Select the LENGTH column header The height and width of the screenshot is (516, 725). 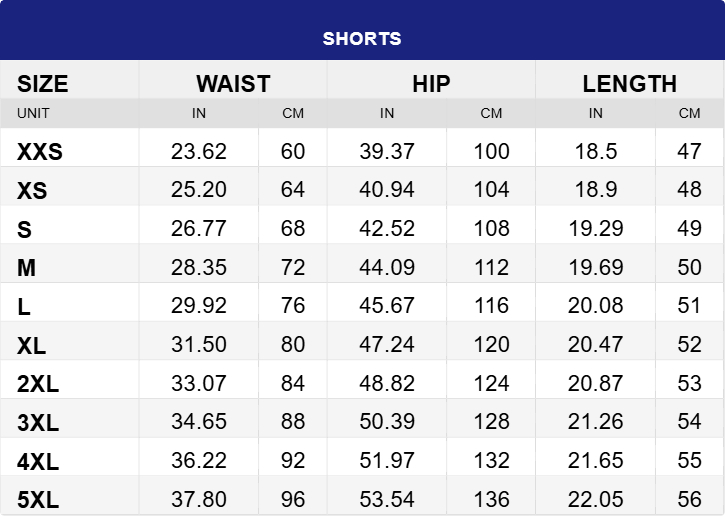point(629,83)
